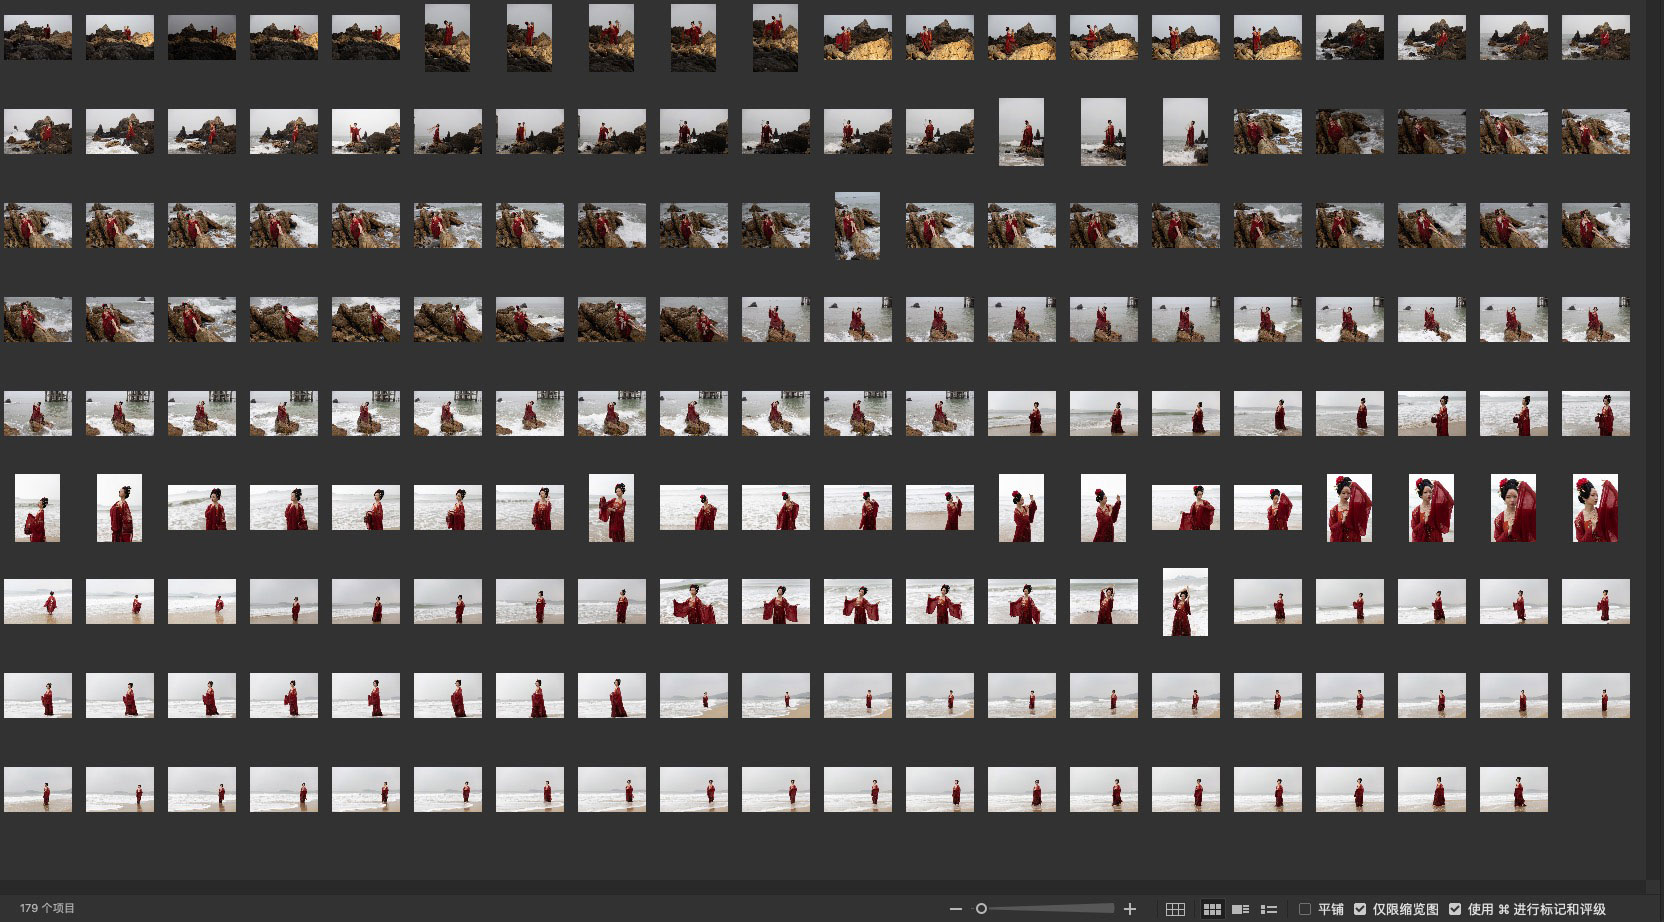The height and width of the screenshot is (922, 1664).
Task: Click the vertical scrollbar on the right
Action: [1655, 440]
